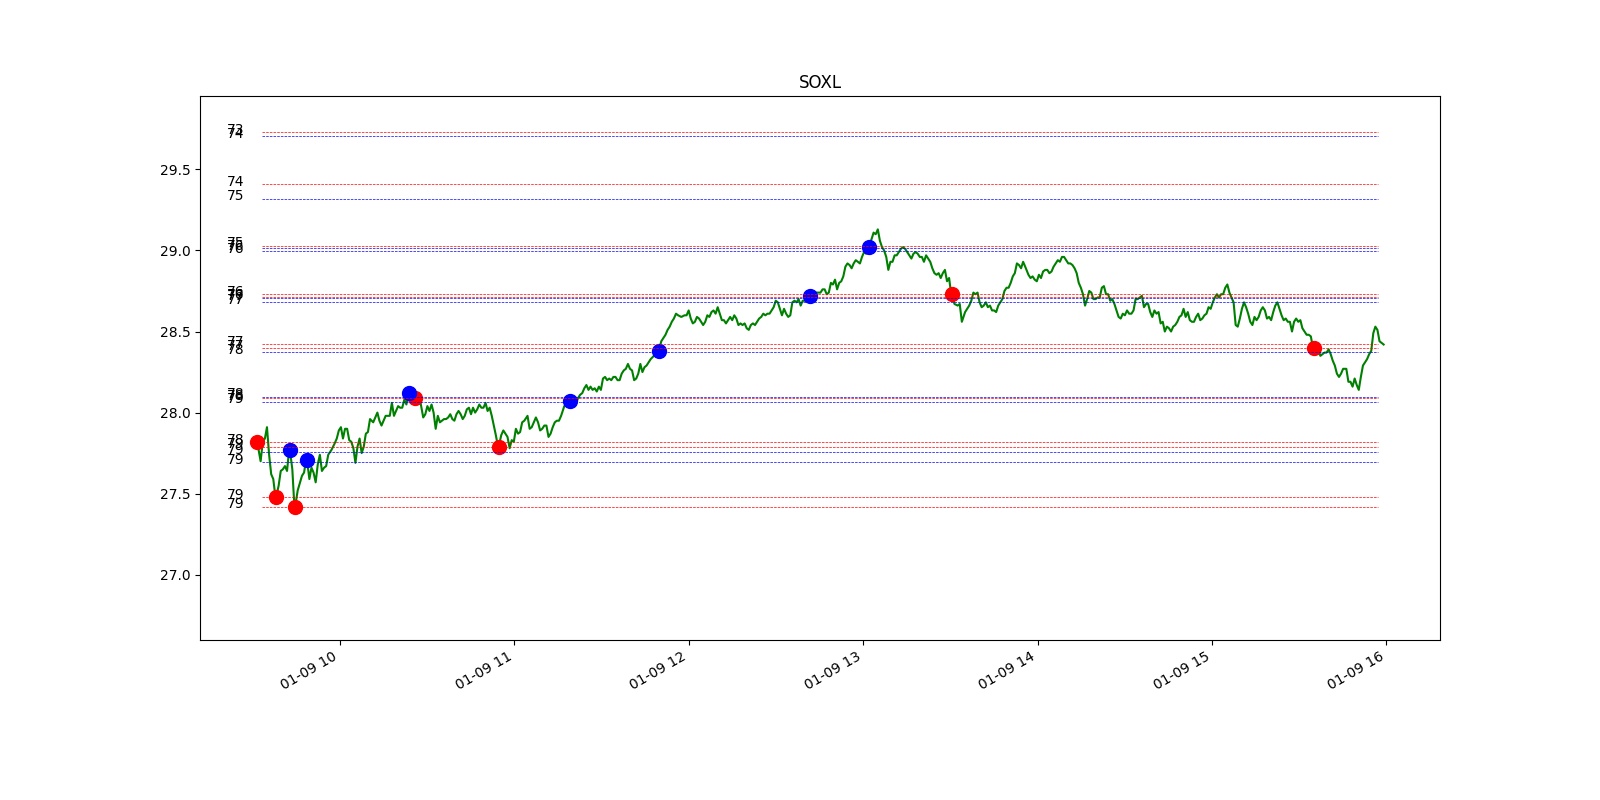This screenshot has width=1600, height=800.
Task: Select the earliest red marker at session open
Action: (x=257, y=442)
